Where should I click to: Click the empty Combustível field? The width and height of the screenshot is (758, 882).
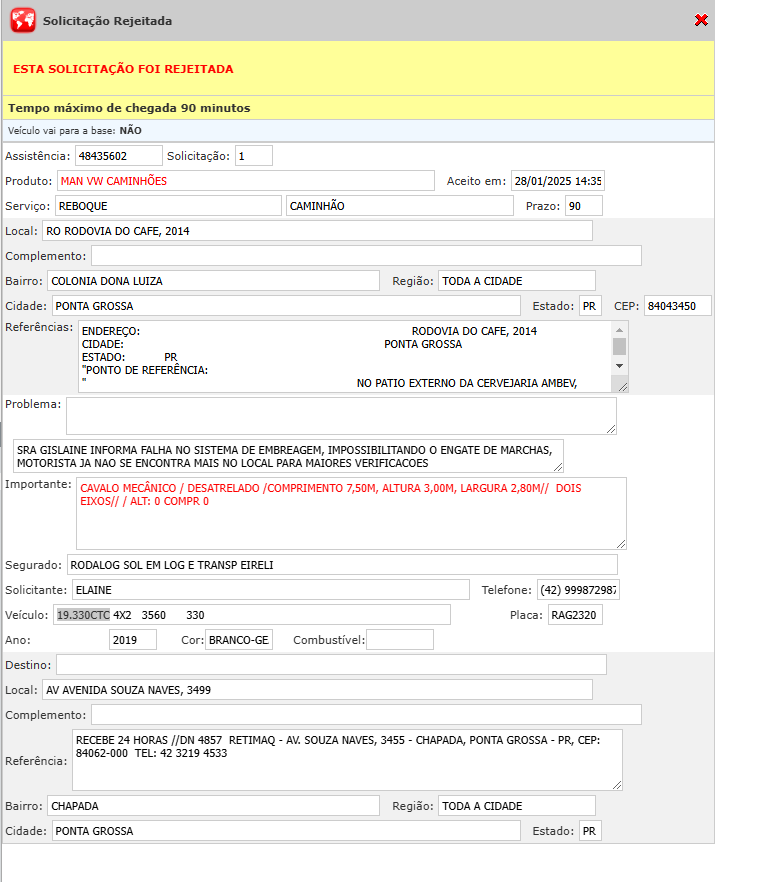point(400,640)
